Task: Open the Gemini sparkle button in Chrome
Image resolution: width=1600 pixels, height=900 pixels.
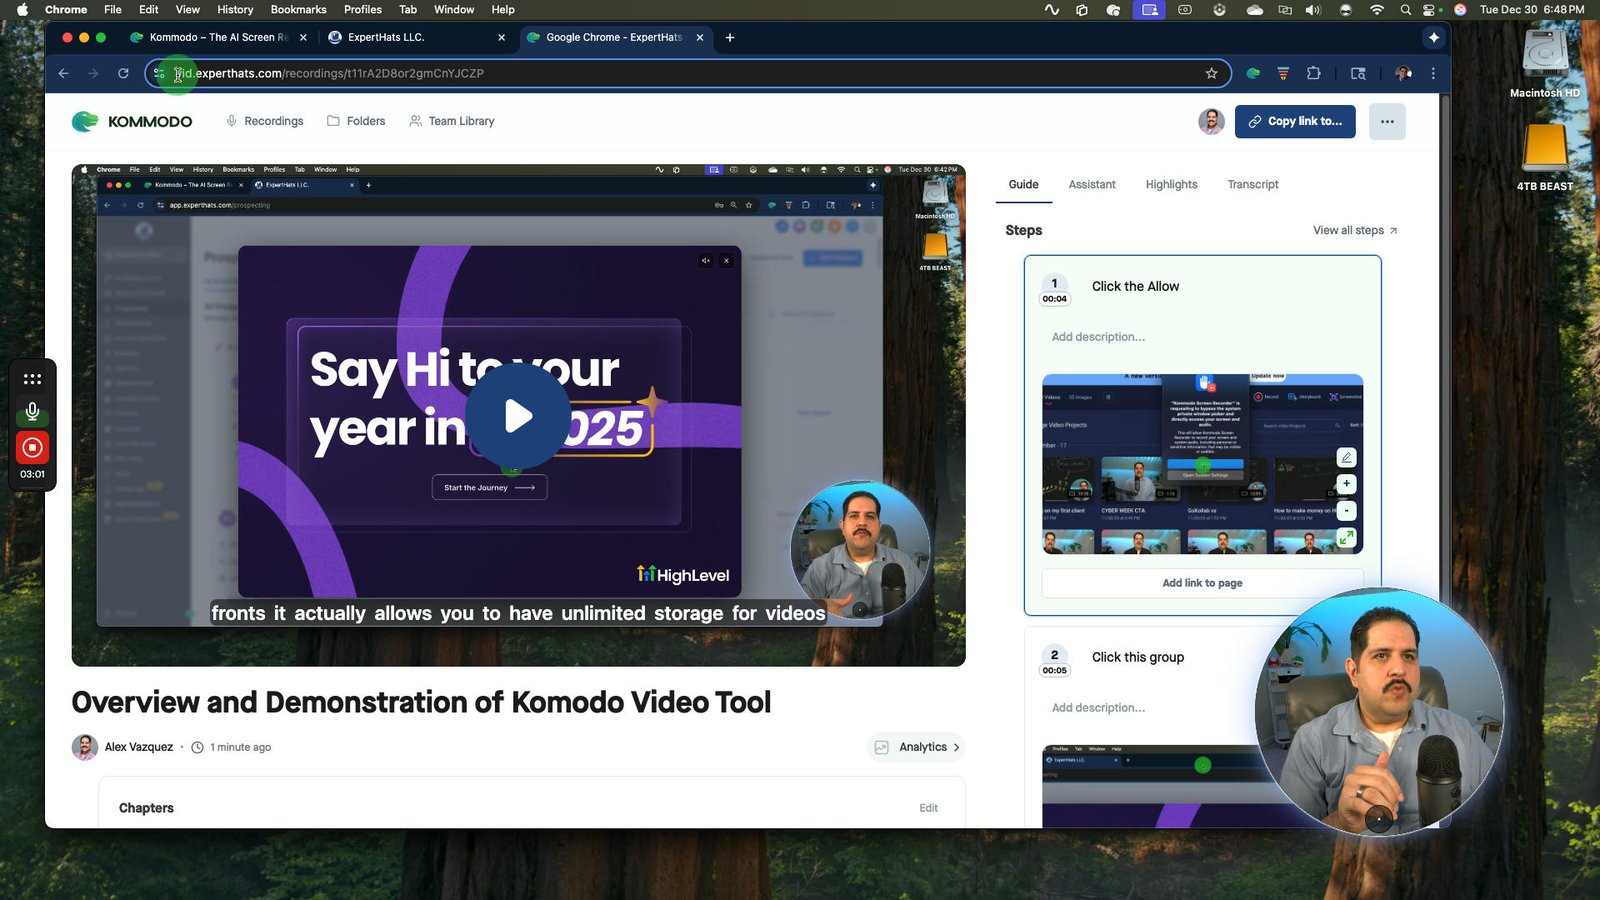Action: [x=1434, y=37]
